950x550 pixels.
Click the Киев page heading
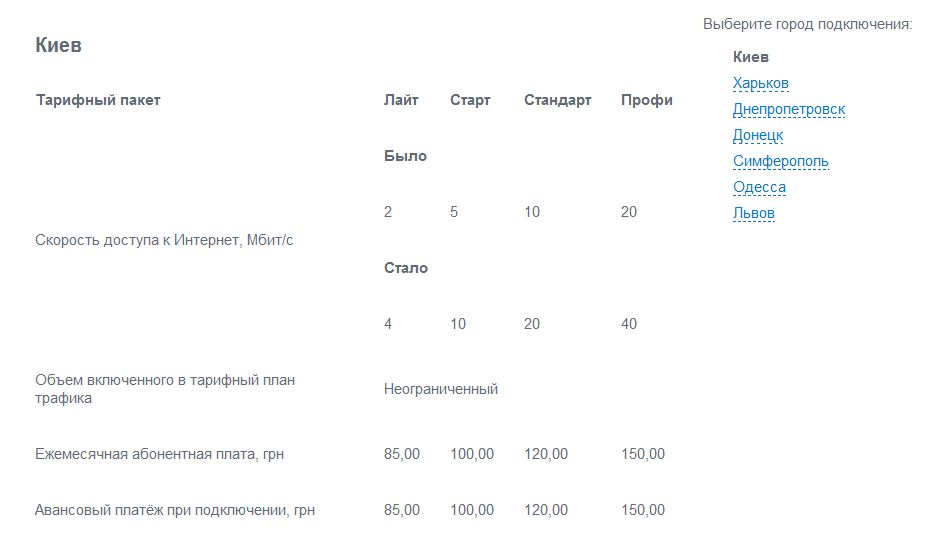(x=58, y=45)
